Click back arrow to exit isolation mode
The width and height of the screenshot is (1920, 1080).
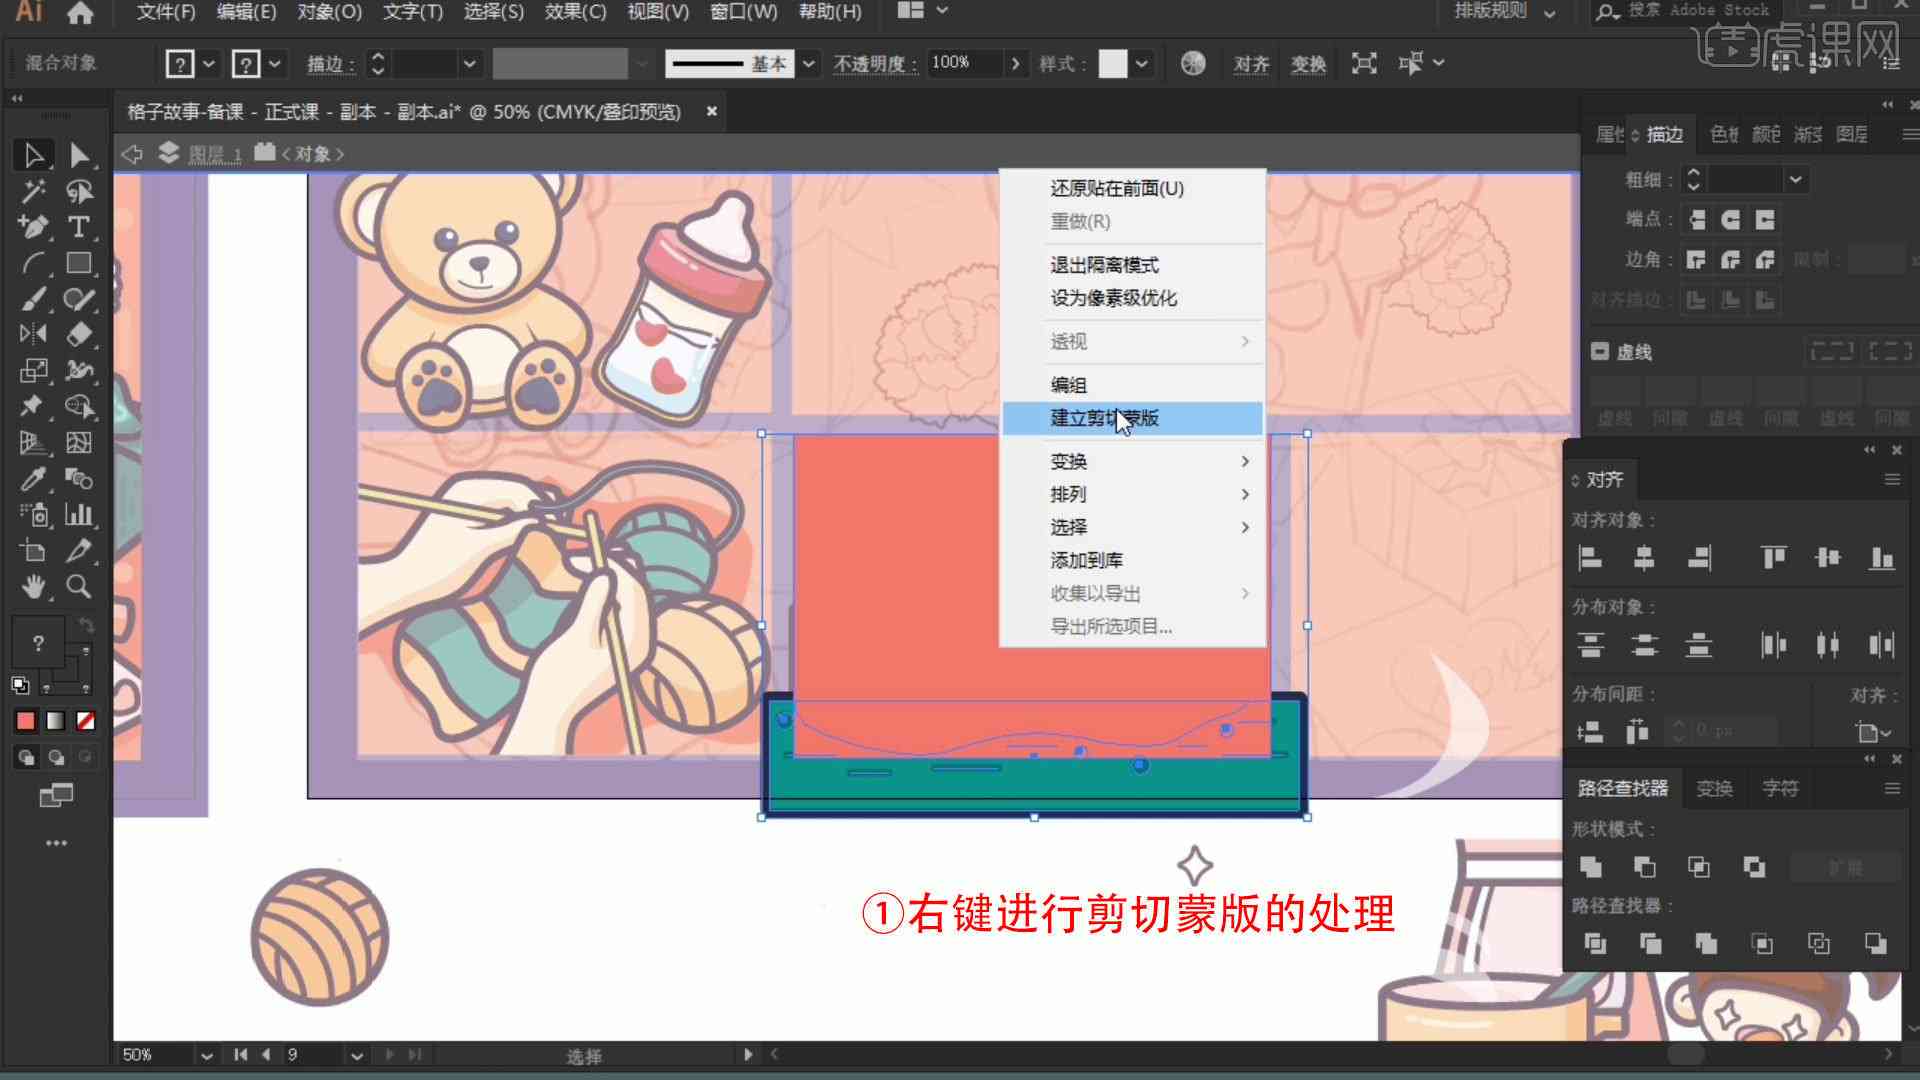click(131, 154)
